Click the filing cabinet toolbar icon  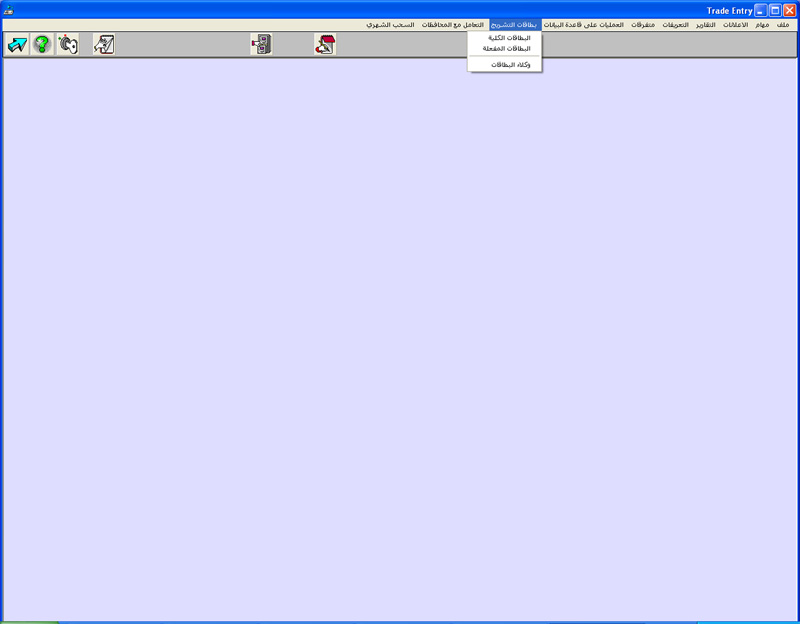point(261,44)
